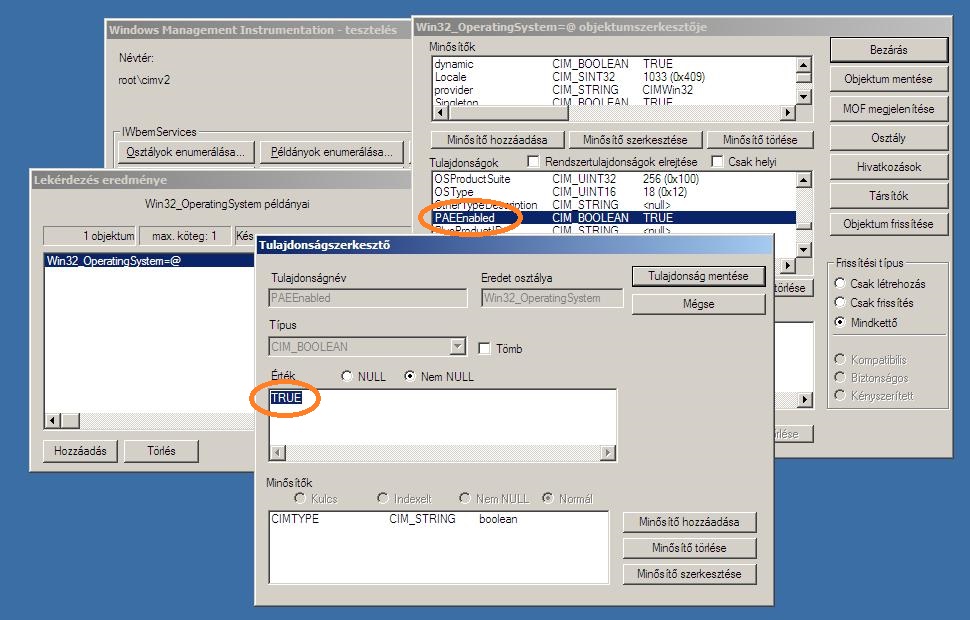Click the TRUE value field
Screen dimensions: 970x620
(x=442, y=416)
